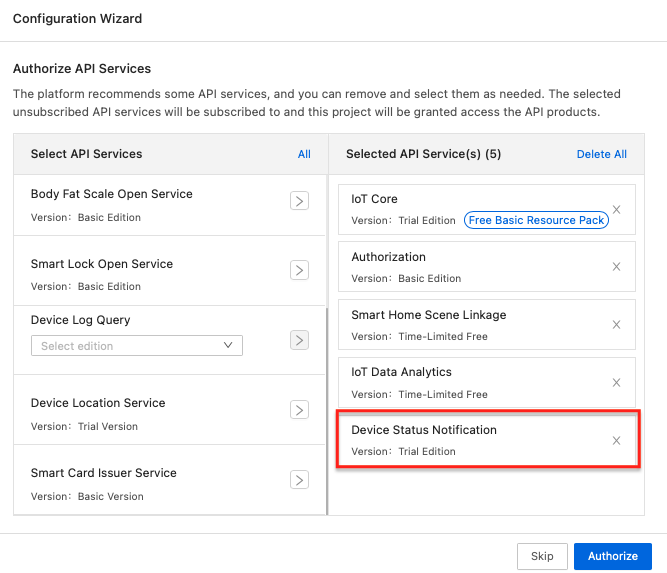Add Smart Card Issuer Service arrow
The image size is (667, 573).
click(x=299, y=480)
